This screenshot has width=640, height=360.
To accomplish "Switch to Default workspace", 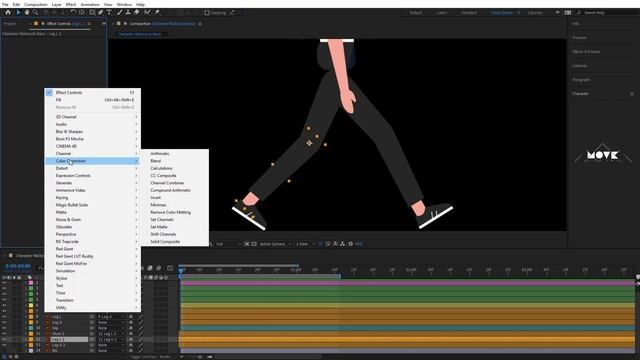I will point(416,13).
